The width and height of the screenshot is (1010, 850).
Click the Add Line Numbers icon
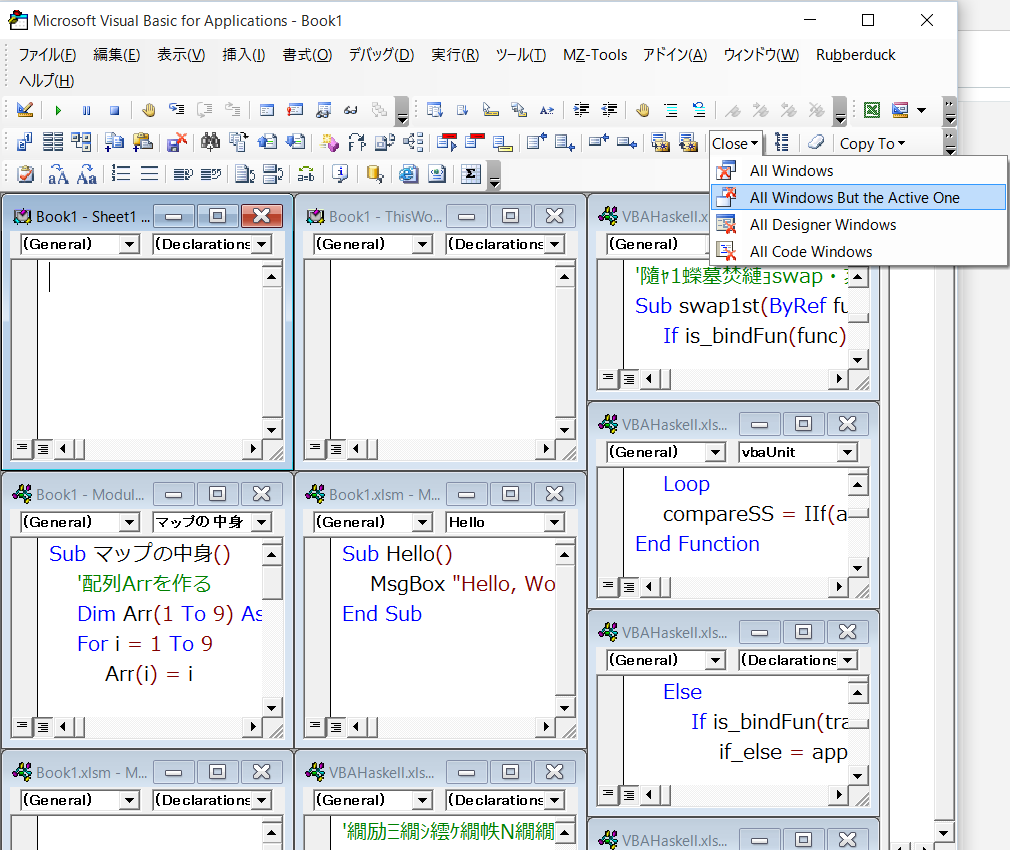tap(120, 174)
